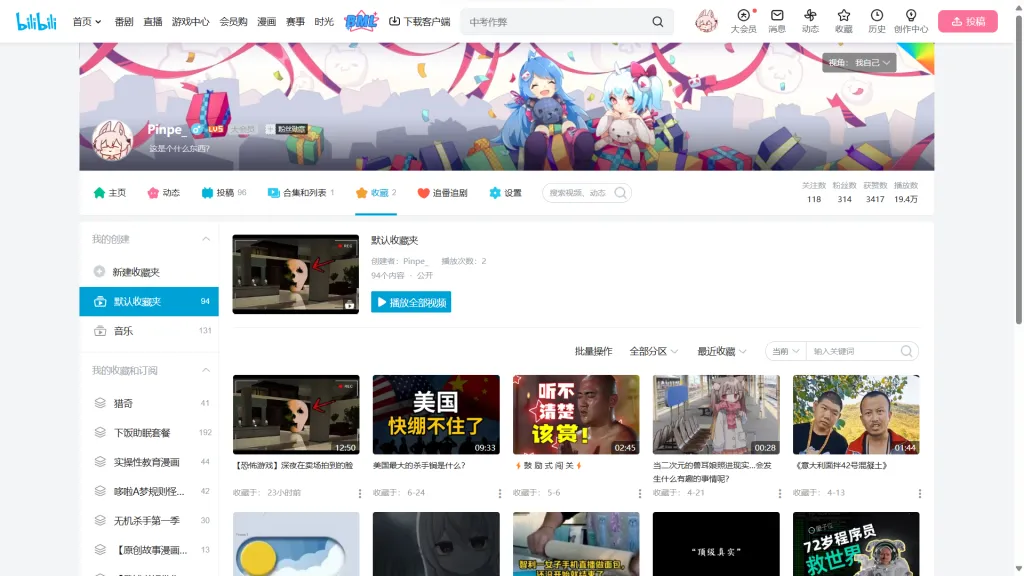The height and width of the screenshot is (576, 1024).
Task: Select the 音乐 folder
Action: click(149, 331)
